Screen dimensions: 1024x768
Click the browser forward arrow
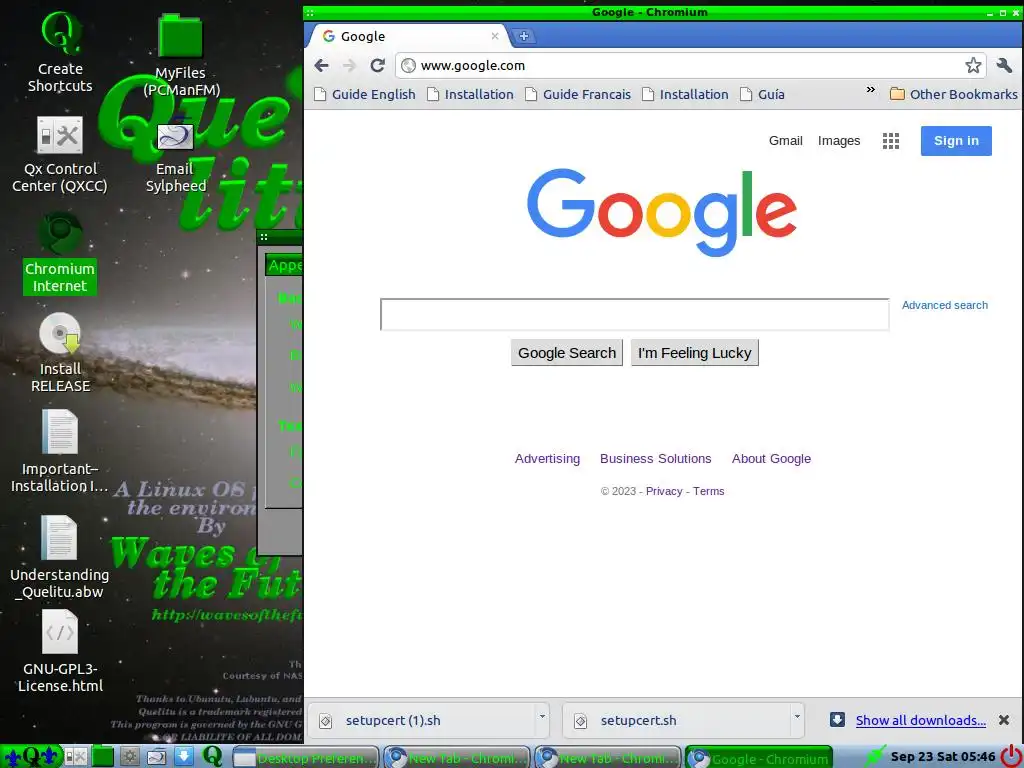coord(349,65)
